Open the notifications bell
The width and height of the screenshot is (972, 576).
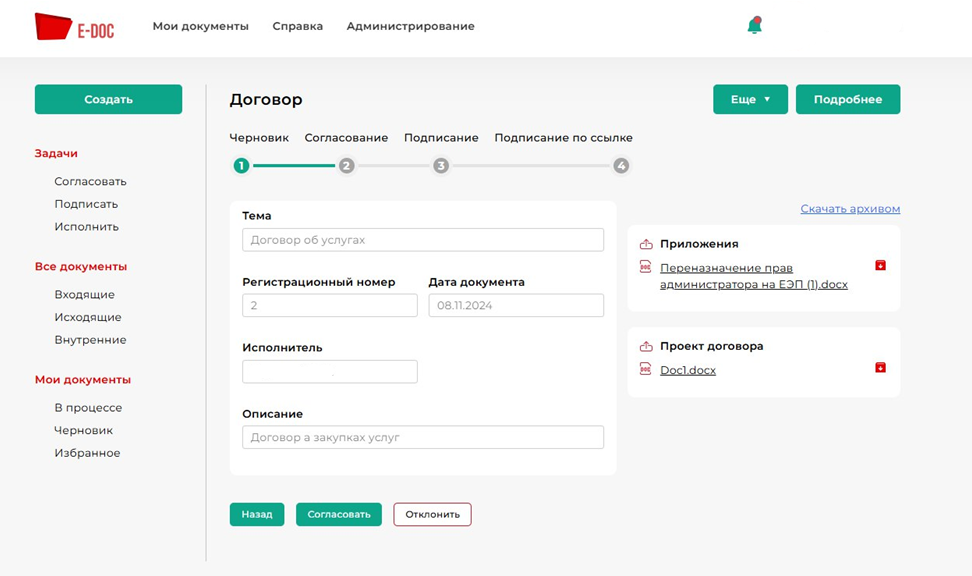coord(754,26)
